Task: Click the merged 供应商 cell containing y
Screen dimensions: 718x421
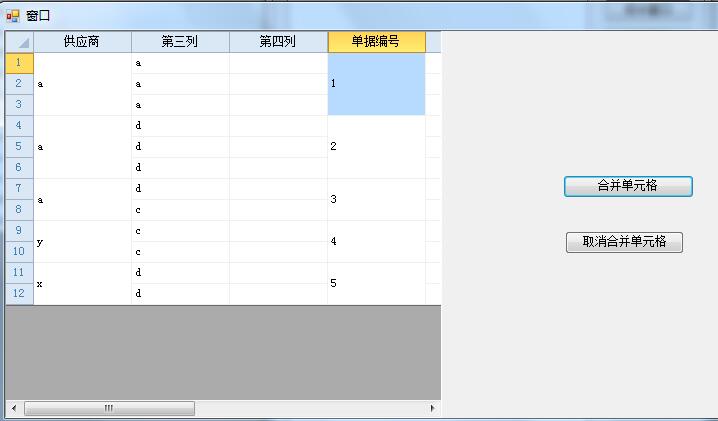Action: [x=82, y=242]
